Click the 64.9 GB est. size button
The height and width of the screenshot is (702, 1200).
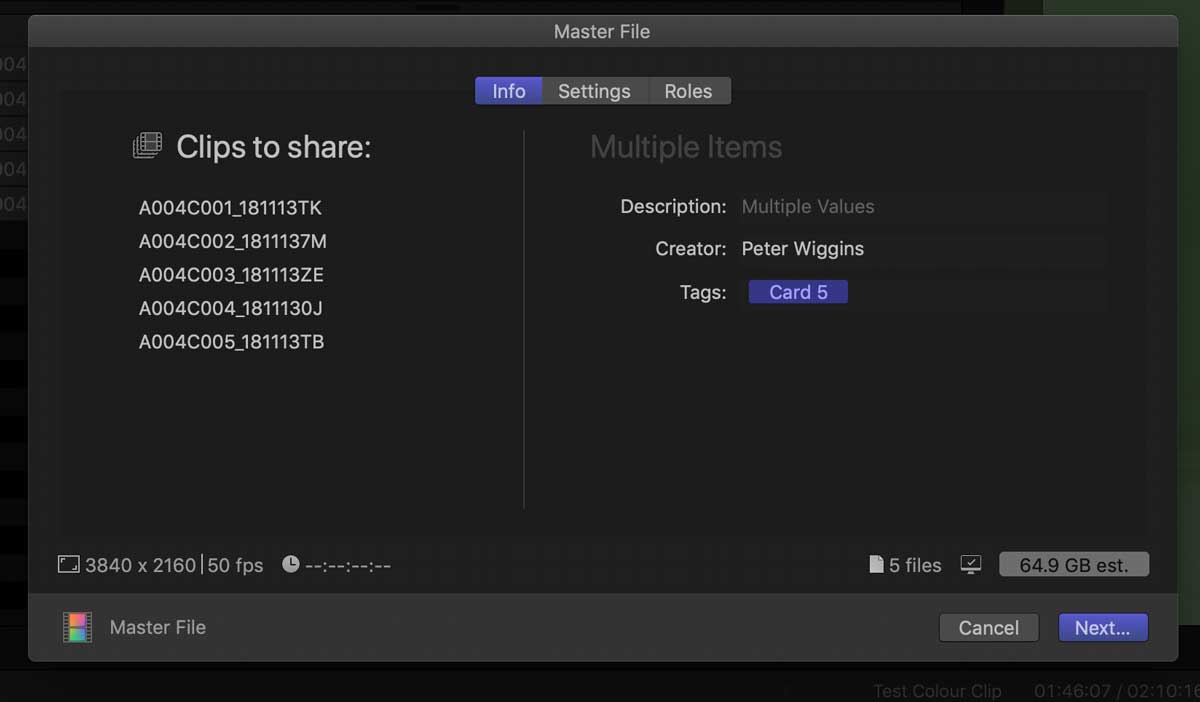point(1074,565)
